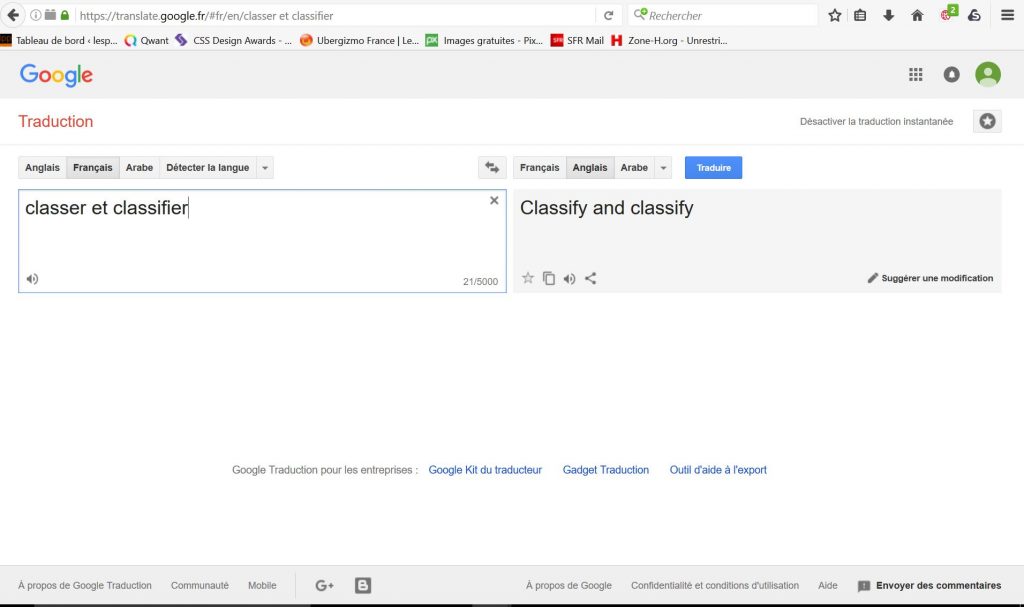Image resolution: width=1024 pixels, height=607 pixels.
Task: Click Désactiver la traduction instantanée
Action: [876, 122]
